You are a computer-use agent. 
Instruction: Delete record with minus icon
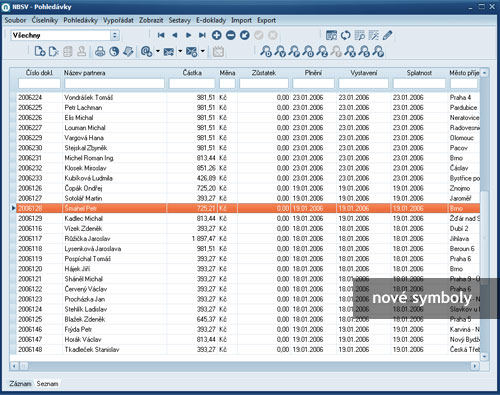point(231,35)
